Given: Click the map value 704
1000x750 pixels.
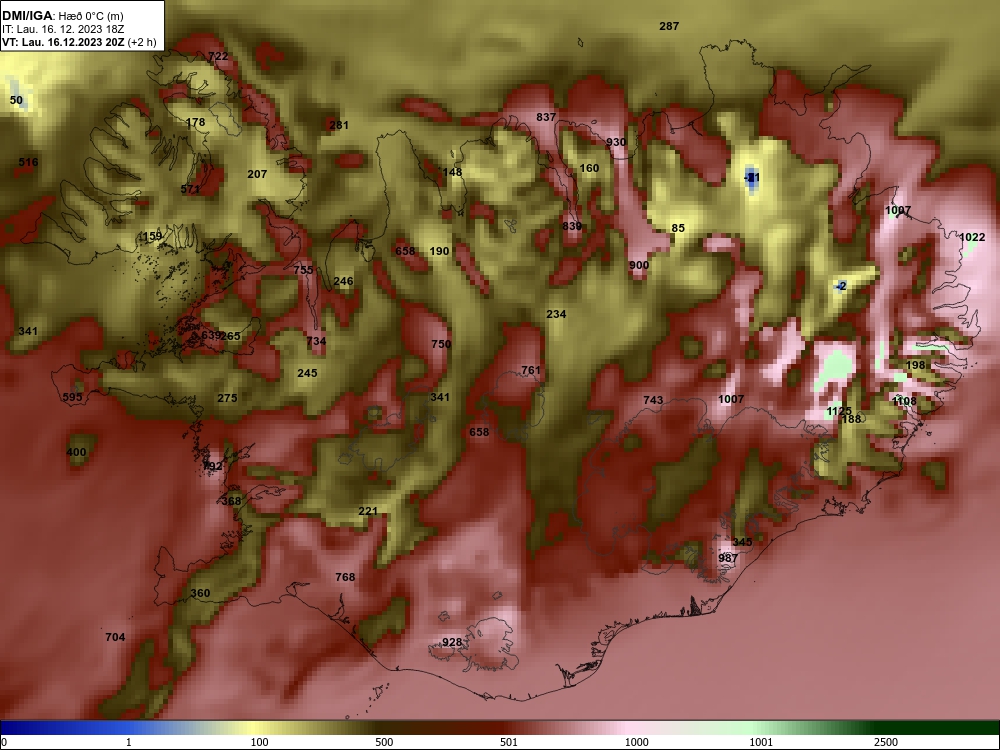Looking at the screenshot, I should [x=115, y=637].
